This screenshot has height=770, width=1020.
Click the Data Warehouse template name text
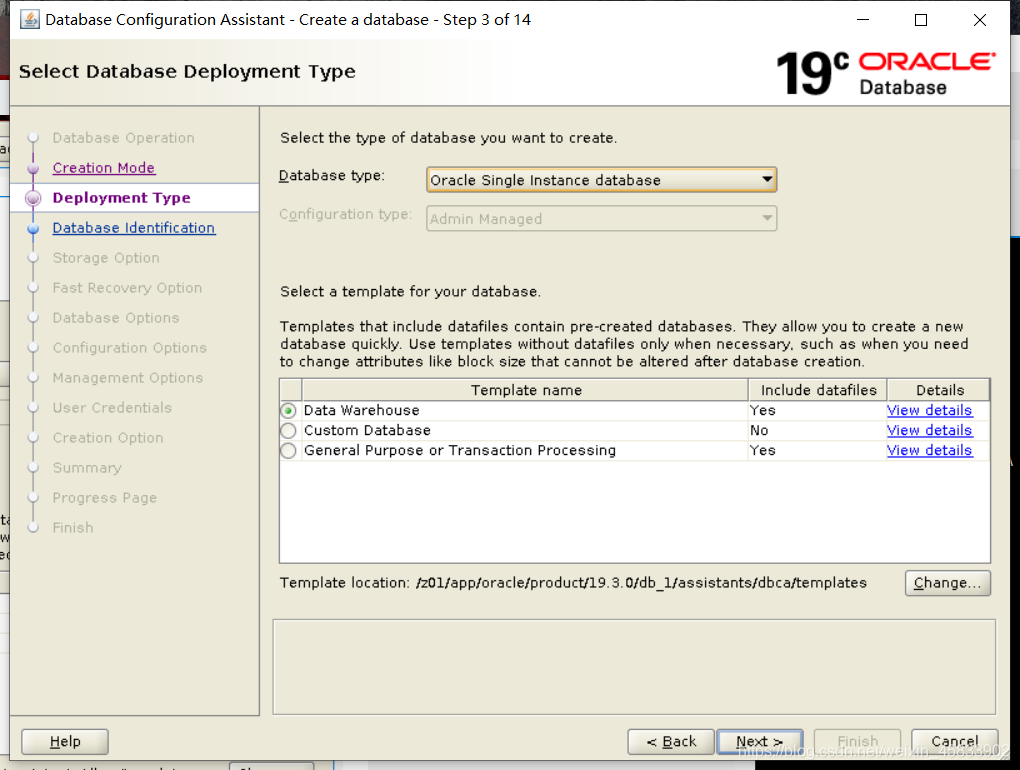tap(362, 410)
